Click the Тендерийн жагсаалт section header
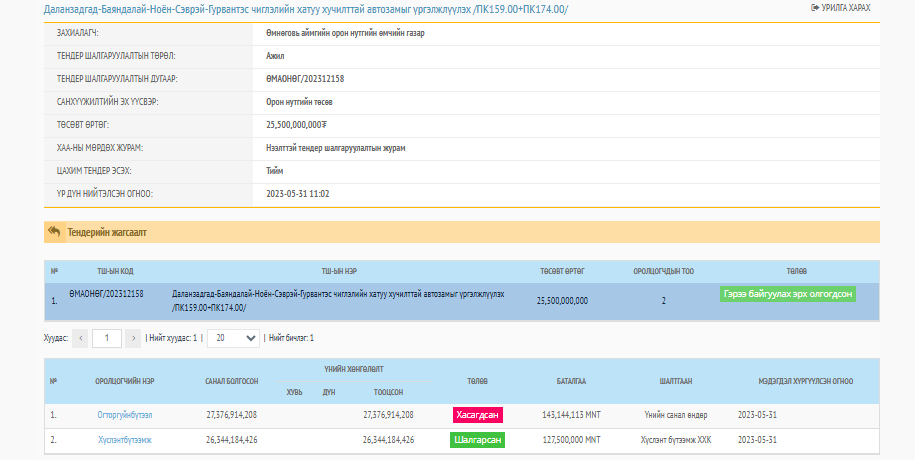 107,232
